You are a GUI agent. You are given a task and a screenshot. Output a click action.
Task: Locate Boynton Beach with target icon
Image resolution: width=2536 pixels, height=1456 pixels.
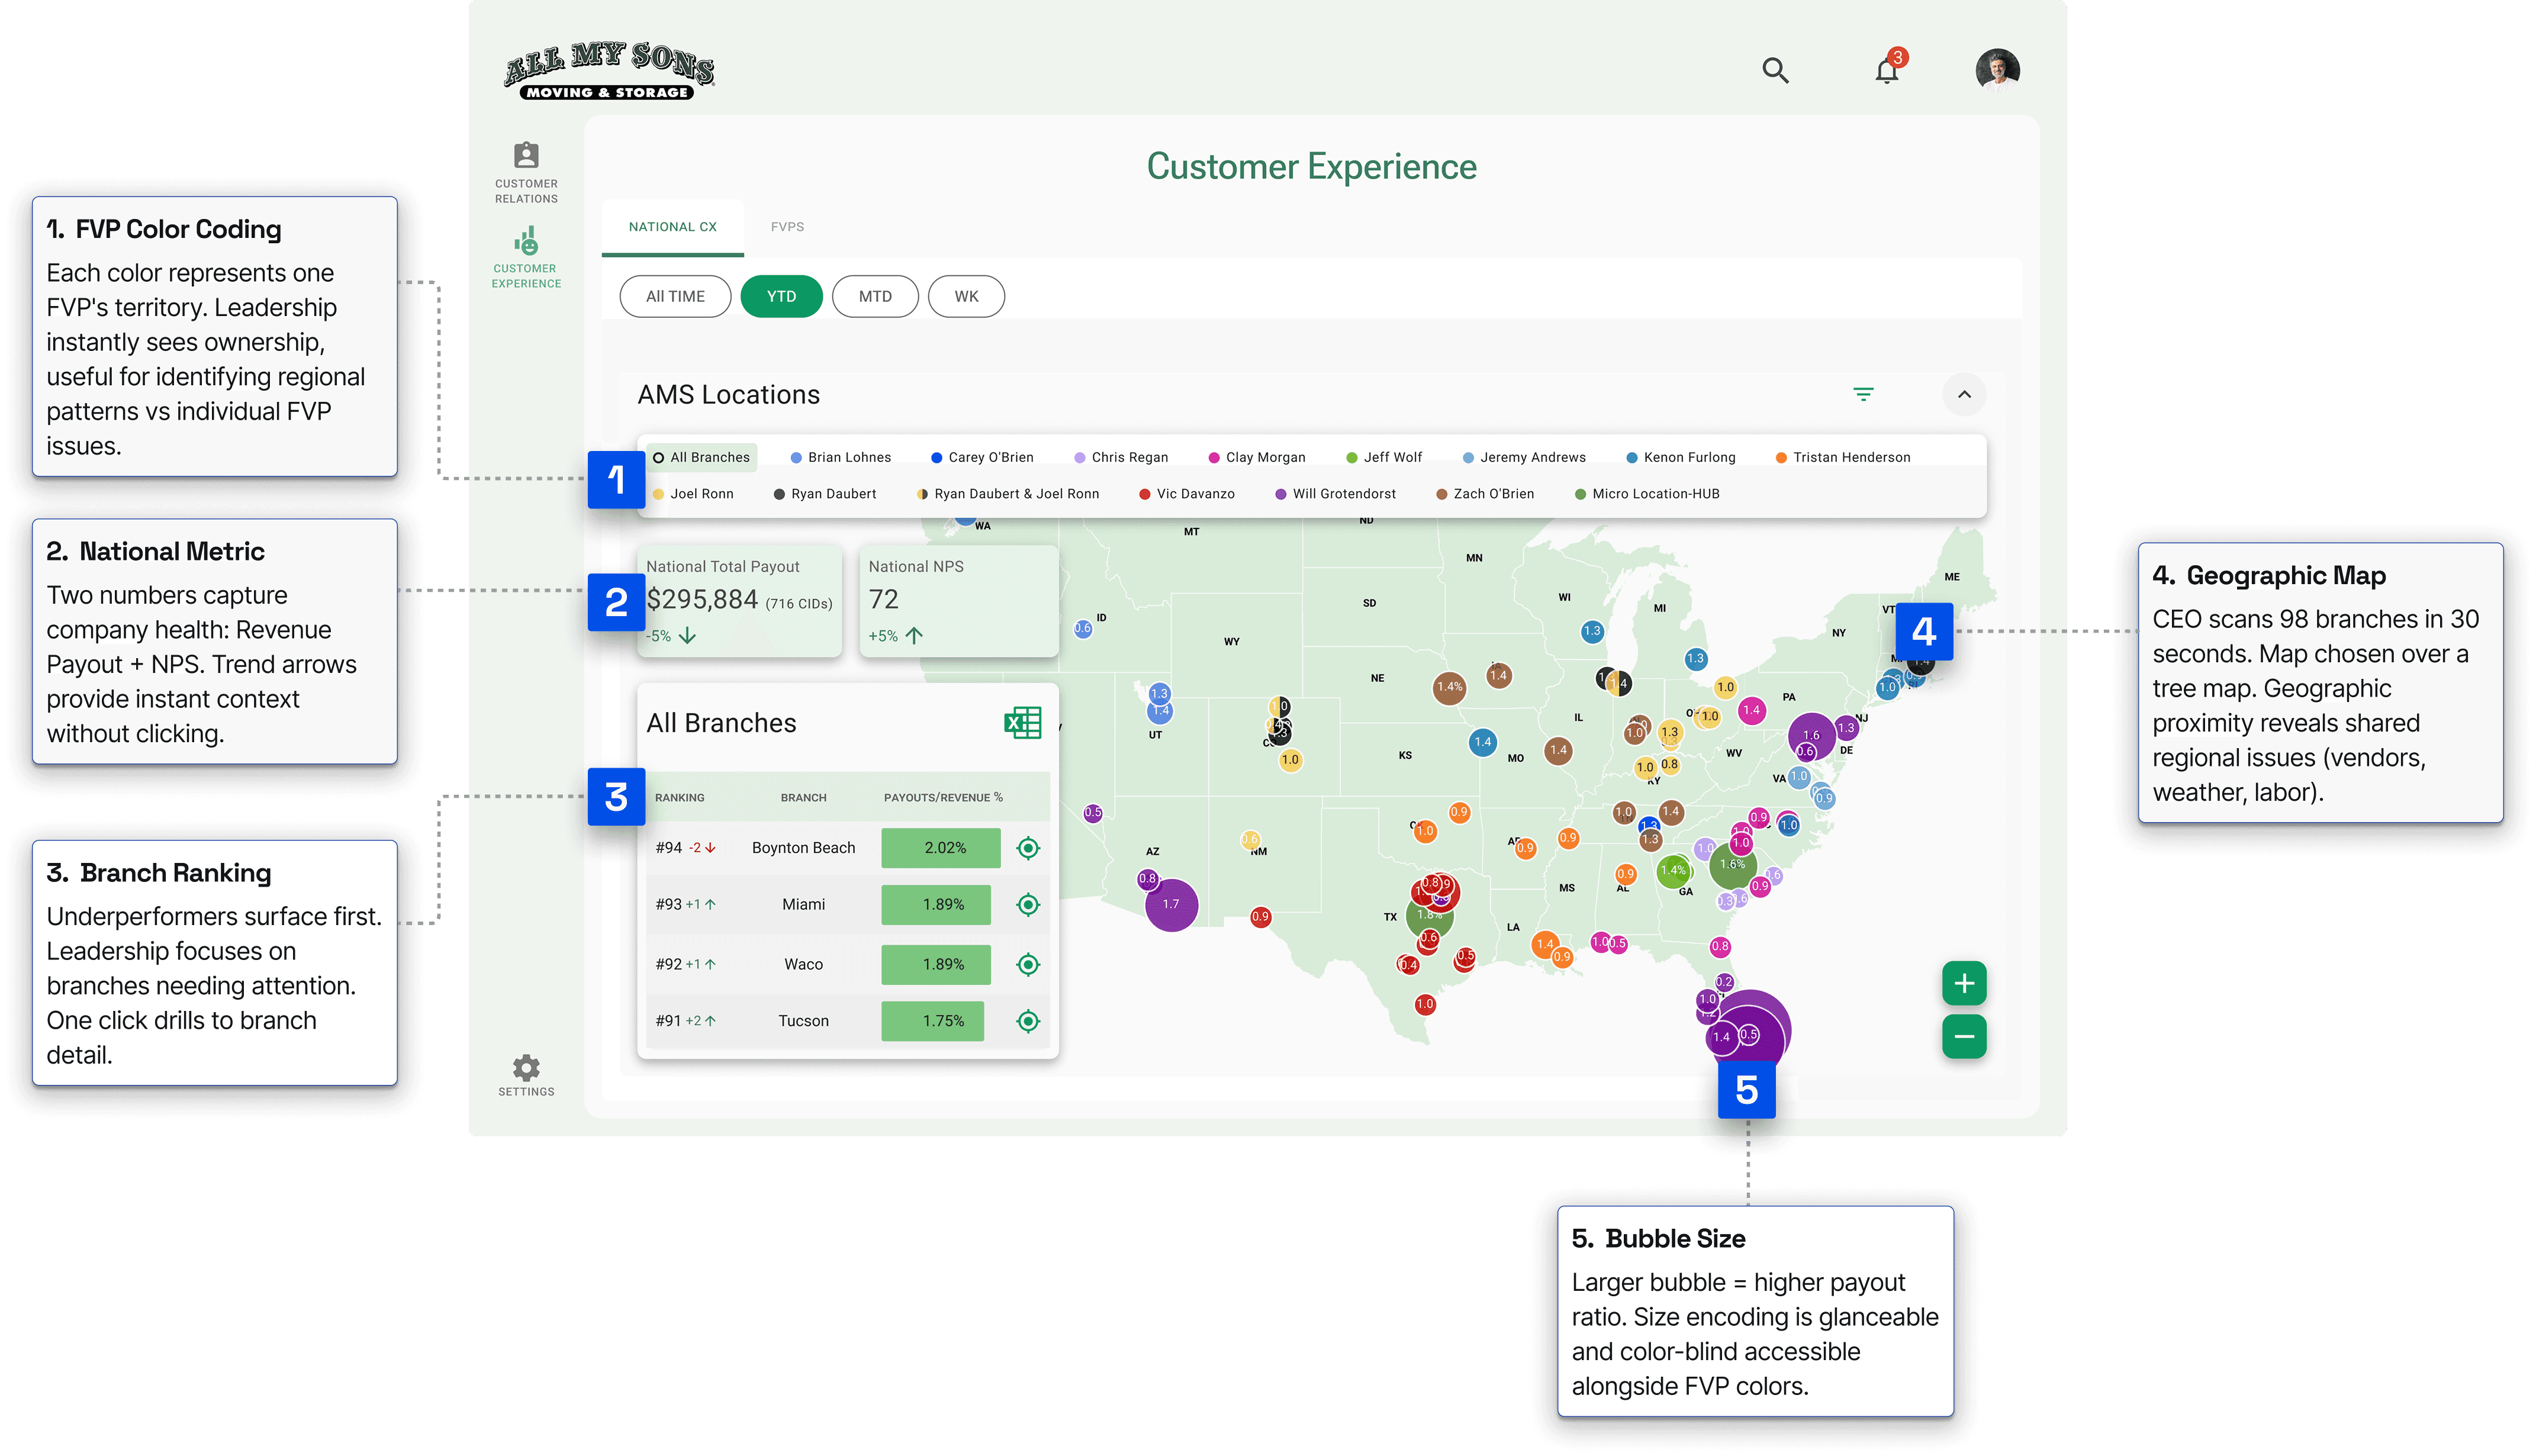[1027, 848]
